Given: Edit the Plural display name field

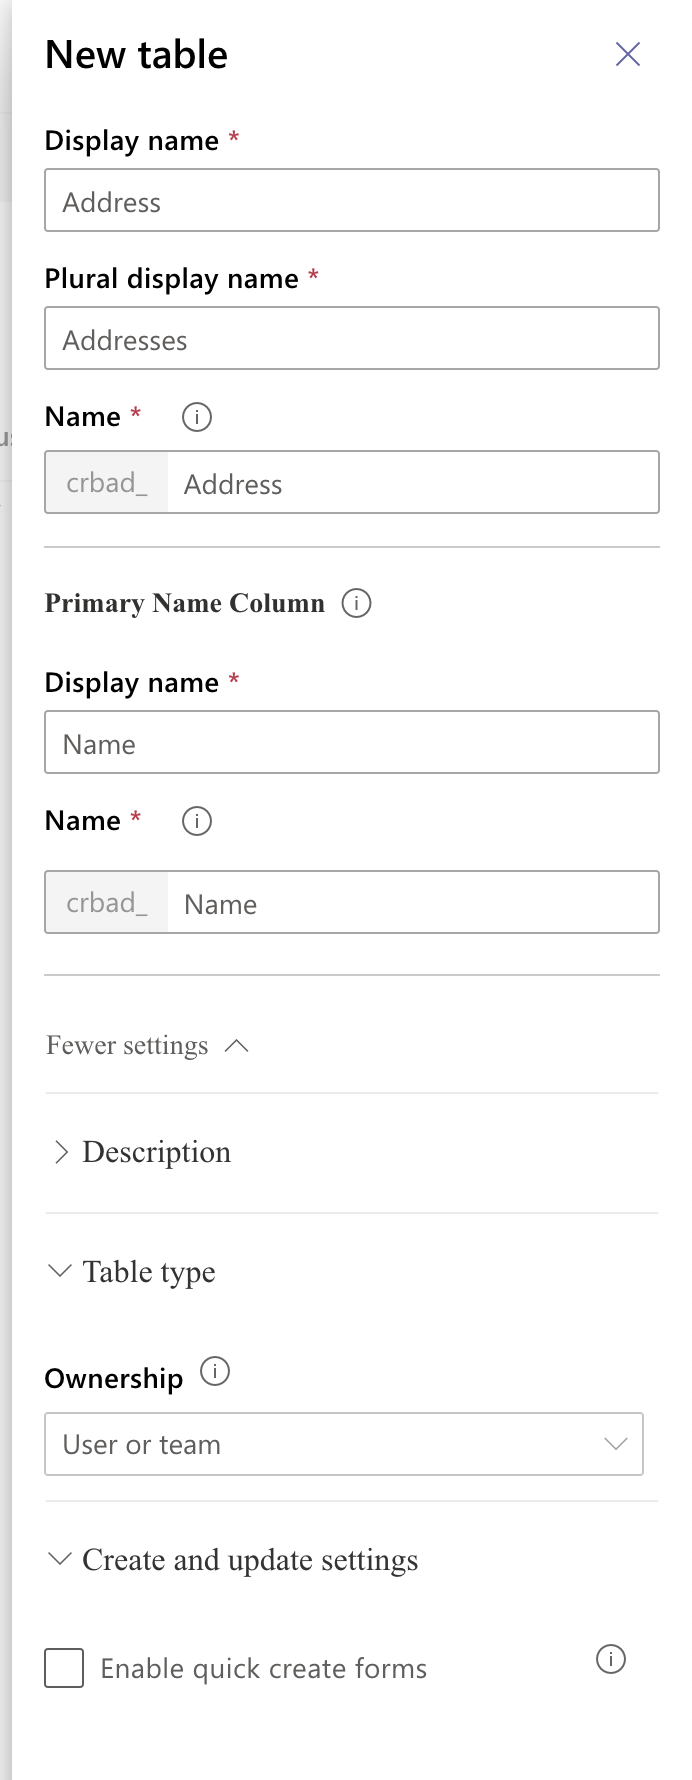Looking at the screenshot, I should [x=352, y=338].
